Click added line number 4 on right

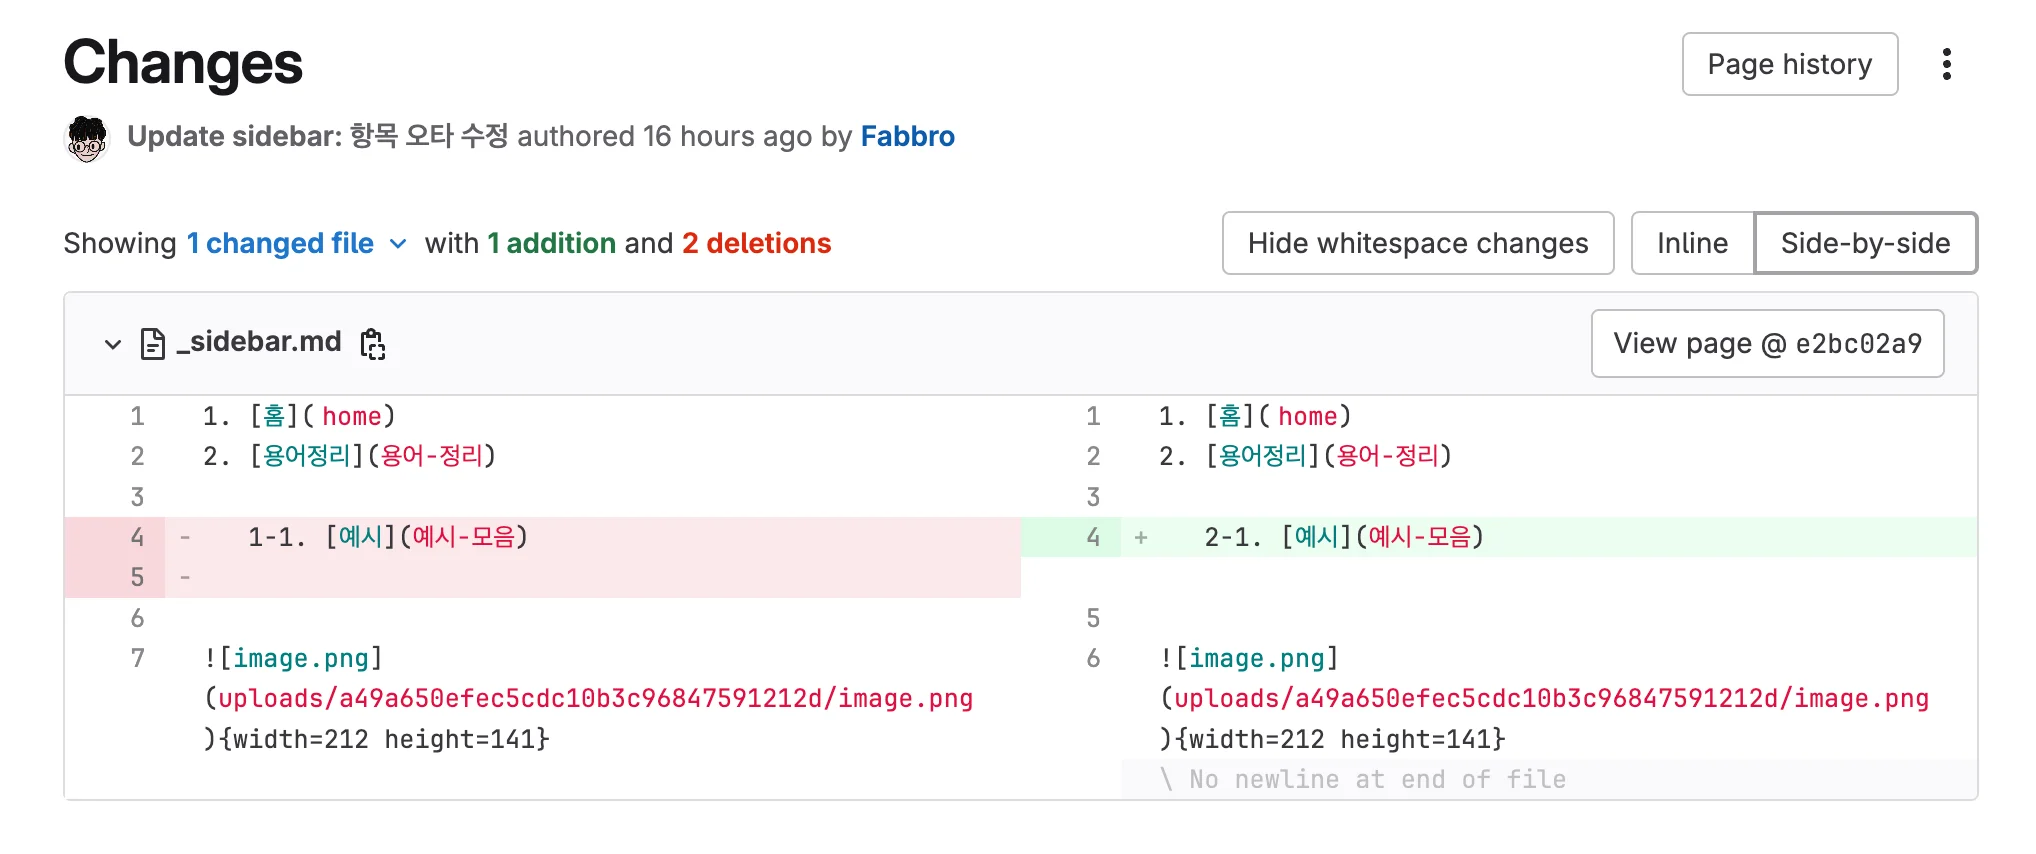pos(1092,537)
